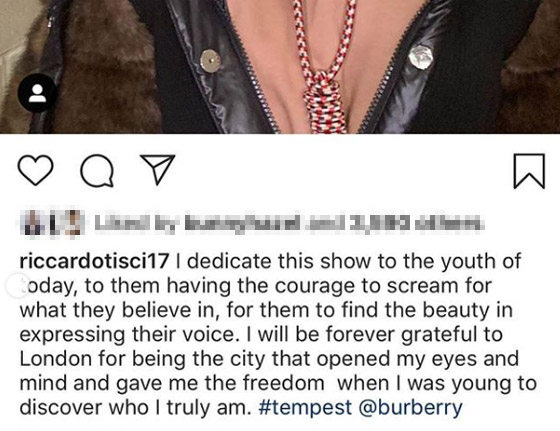Screen dimensions: 560x431
Task: Visit the @burberry mention
Action: coord(410,407)
